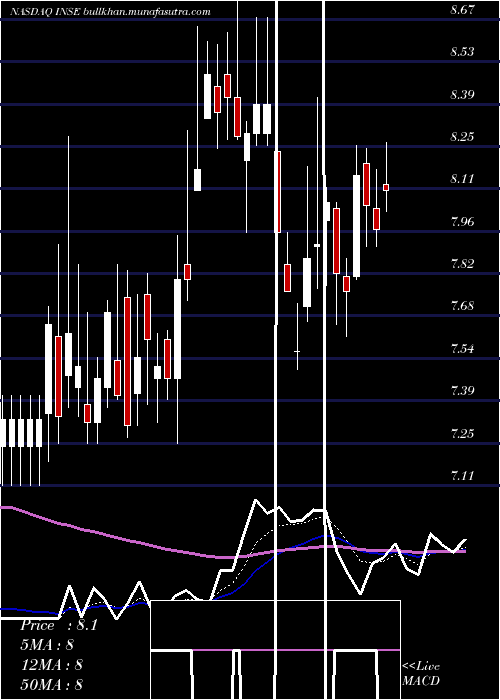Click the last small red candlestick near 8.11
Screen dimensions: 500x700
(x=386, y=187)
